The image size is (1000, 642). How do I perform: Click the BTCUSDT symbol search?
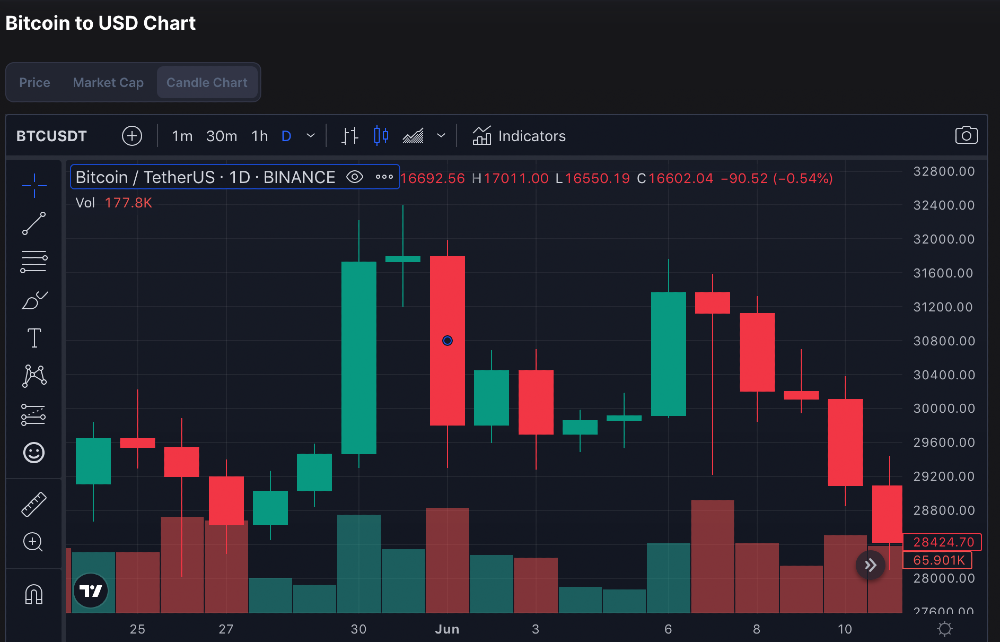tap(51, 136)
